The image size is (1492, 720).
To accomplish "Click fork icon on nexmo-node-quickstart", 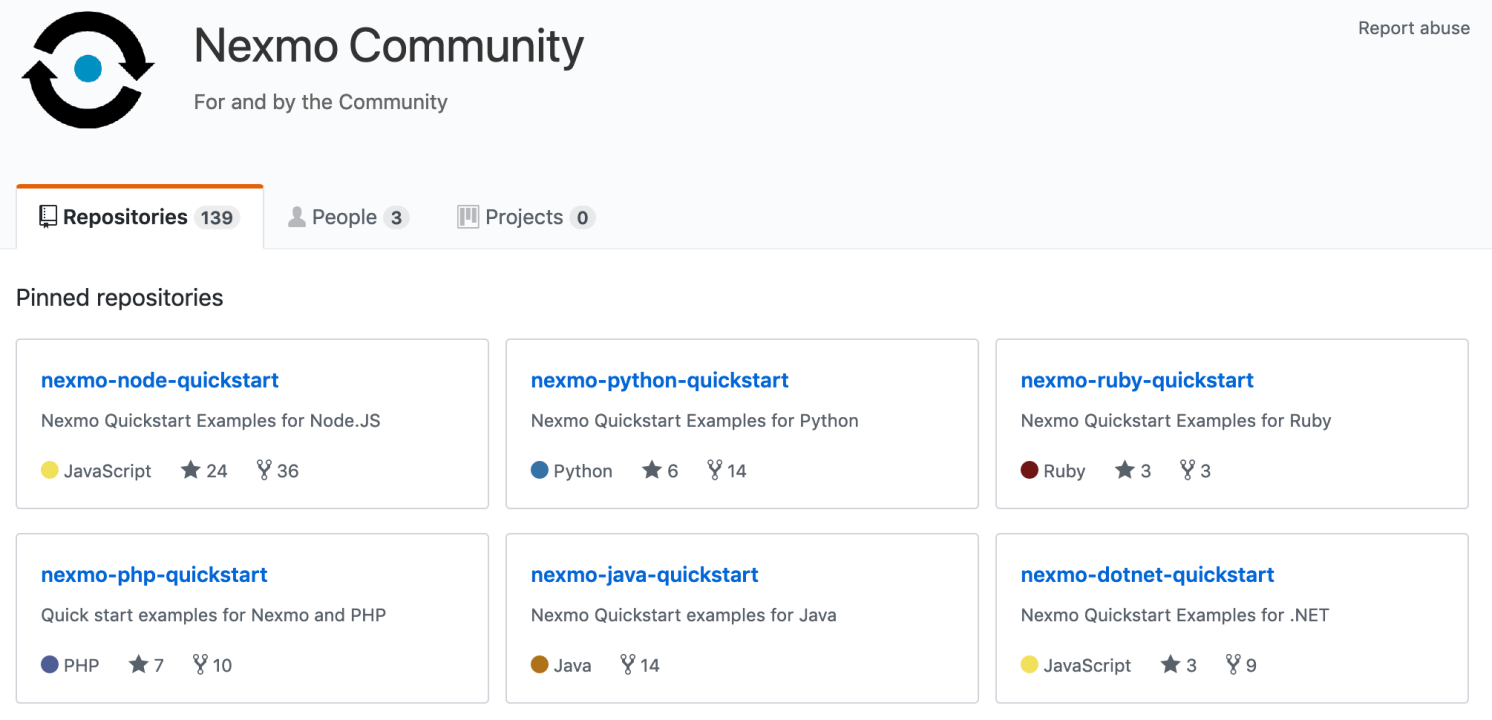I will point(264,470).
